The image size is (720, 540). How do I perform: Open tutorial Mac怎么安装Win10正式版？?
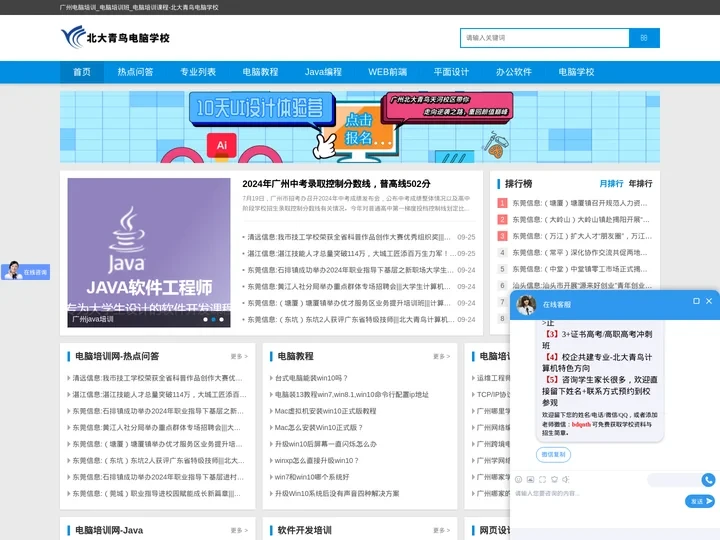click(318, 428)
